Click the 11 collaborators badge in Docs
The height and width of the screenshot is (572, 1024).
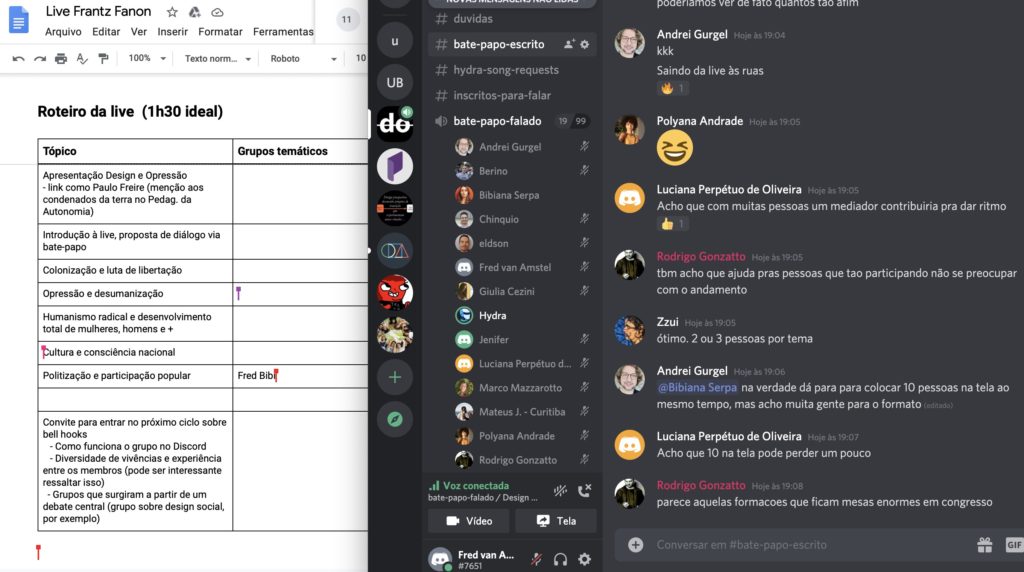(x=347, y=20)
